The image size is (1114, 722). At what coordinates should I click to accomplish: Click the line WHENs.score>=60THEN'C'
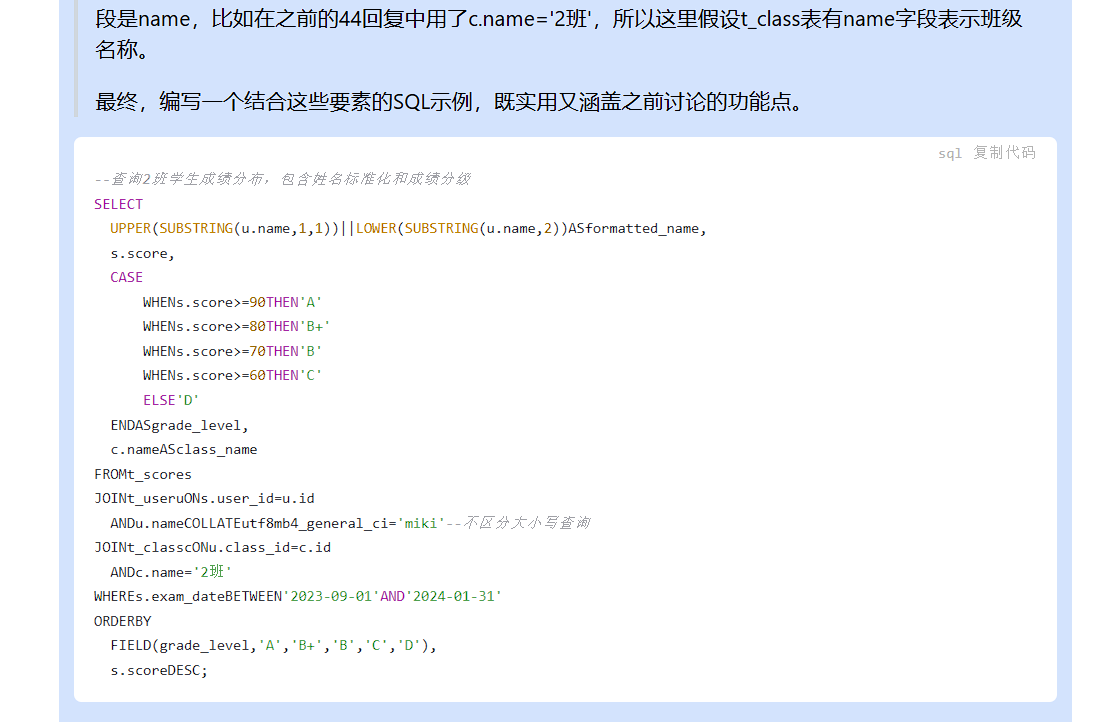click(x=232, y=376)
